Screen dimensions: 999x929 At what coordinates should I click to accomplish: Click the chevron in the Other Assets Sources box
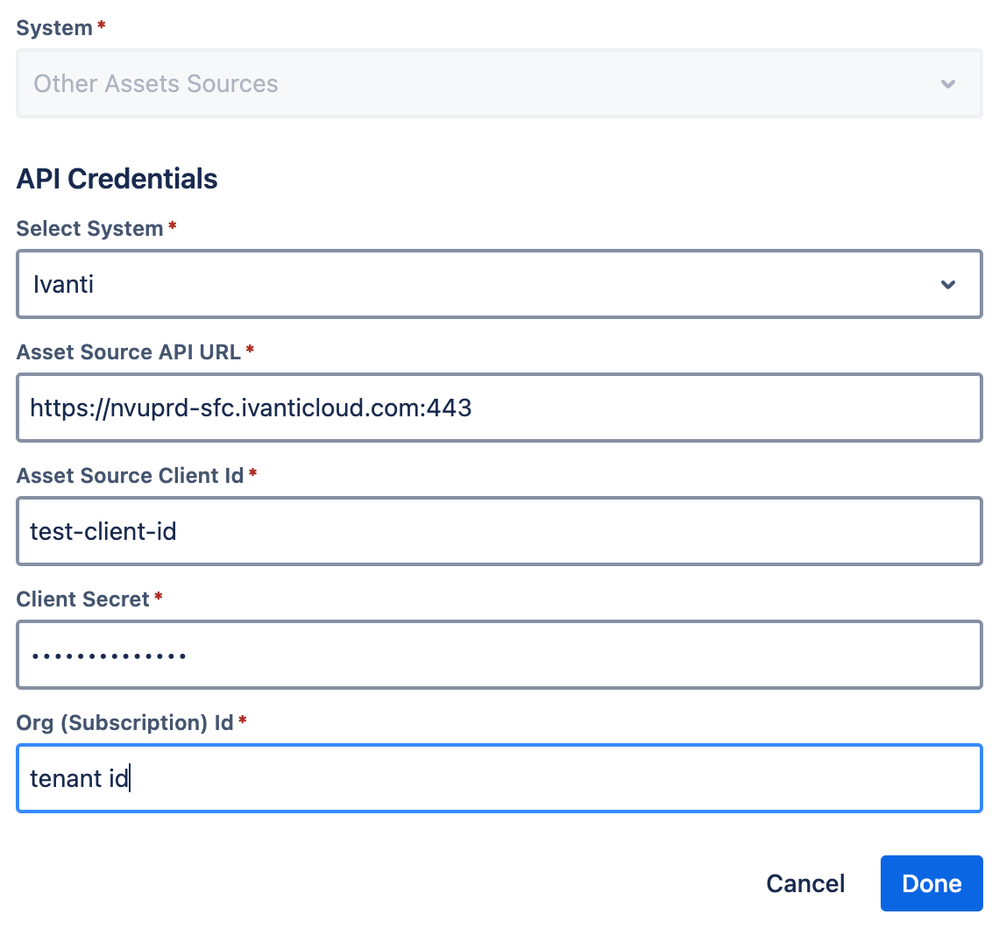click(x=948, y=84)
